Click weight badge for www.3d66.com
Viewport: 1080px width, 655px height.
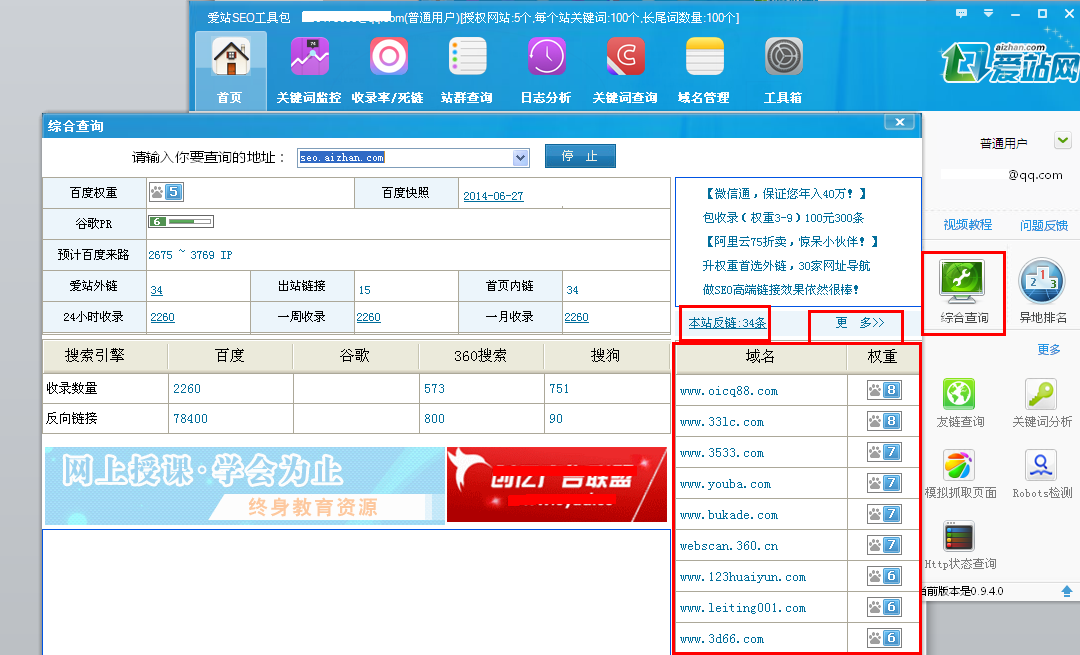click(884, 638)
